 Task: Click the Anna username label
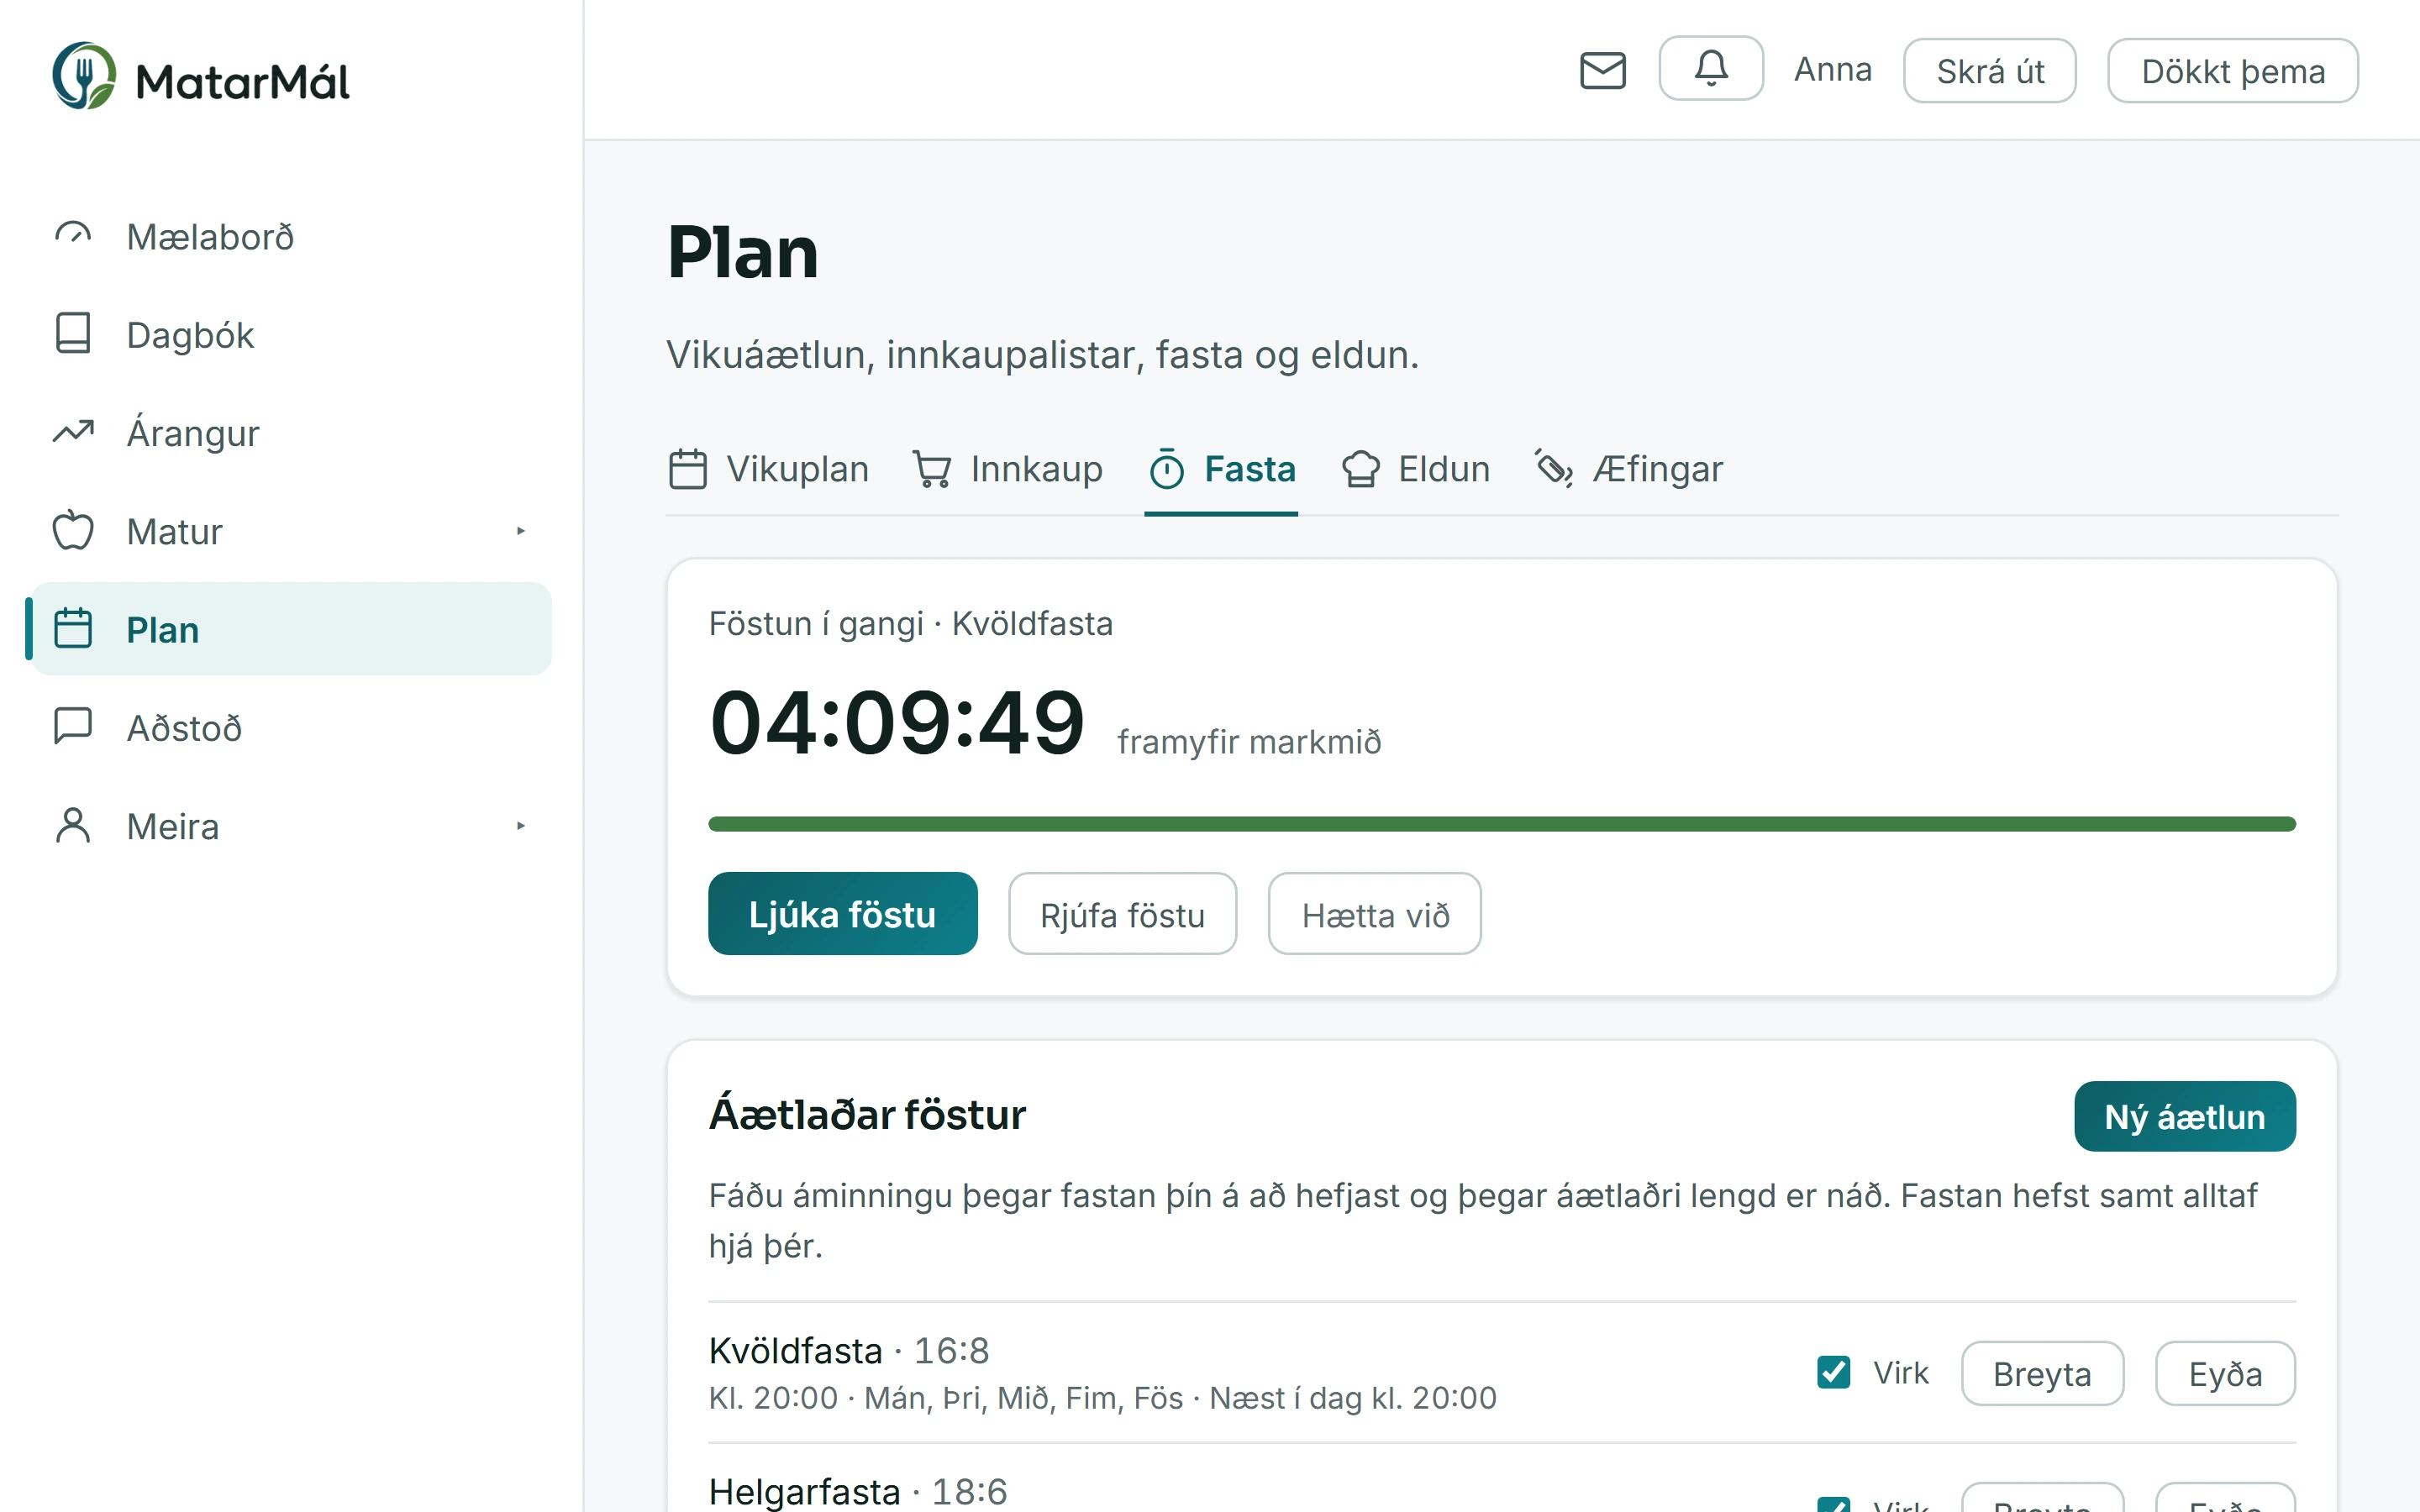pos(1832,70)
